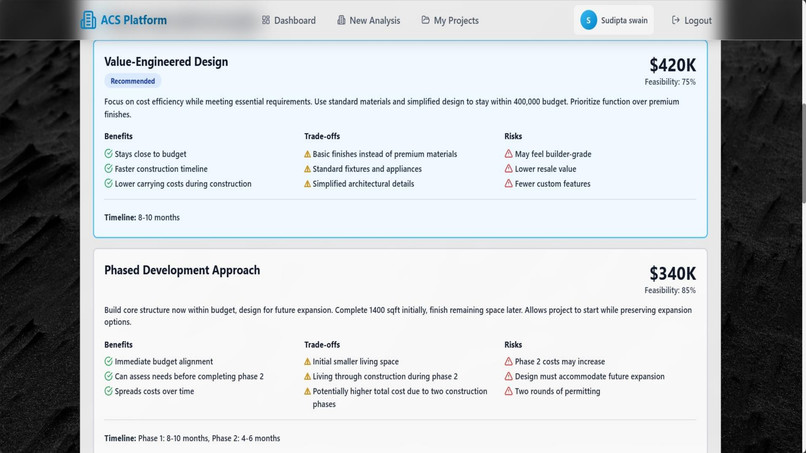Click the Dashboard grid icon

[x=266, y=20]
